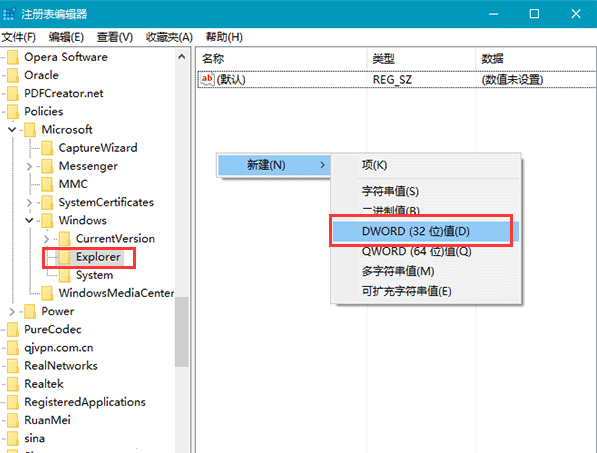Select the System registry key
Image resolution: width=597 pixels, height=453 pixels.
coord(94,275)
